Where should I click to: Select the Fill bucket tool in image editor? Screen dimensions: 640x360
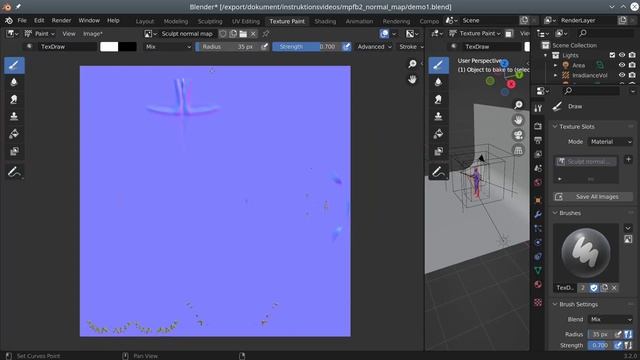pos(14,134)
